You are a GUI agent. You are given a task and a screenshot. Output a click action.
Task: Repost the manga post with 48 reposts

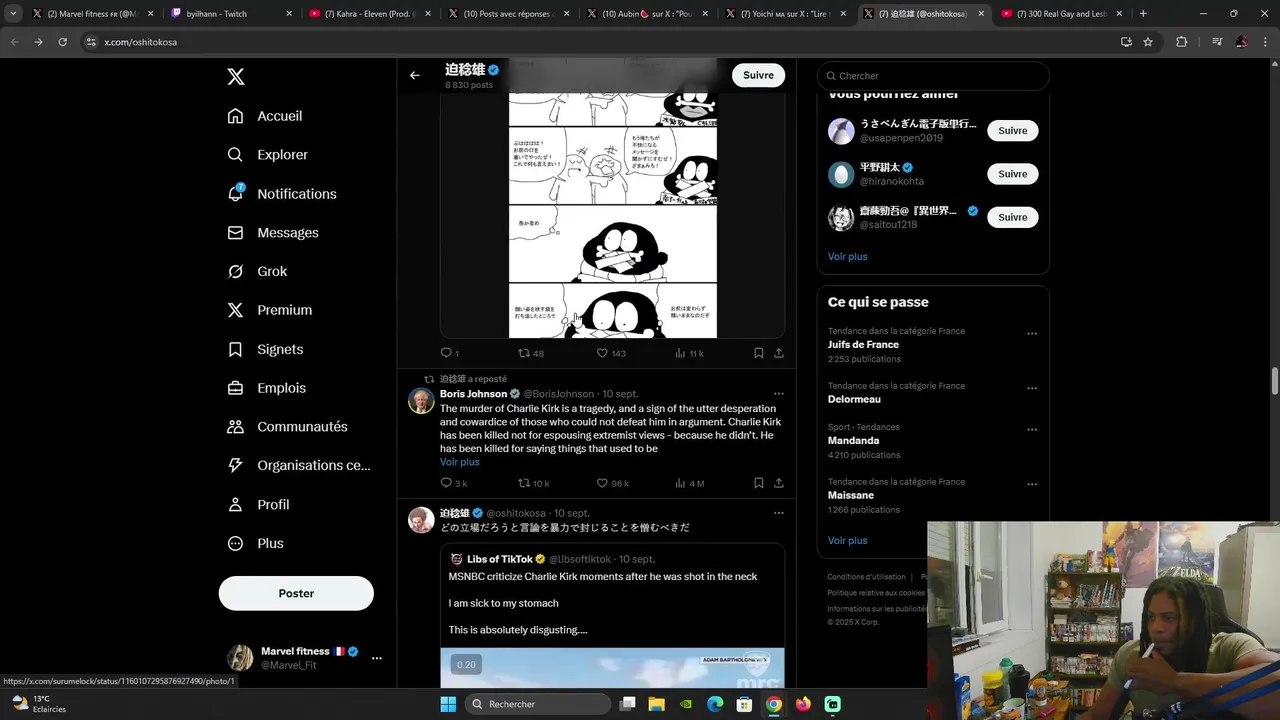[x=530, y=353]
